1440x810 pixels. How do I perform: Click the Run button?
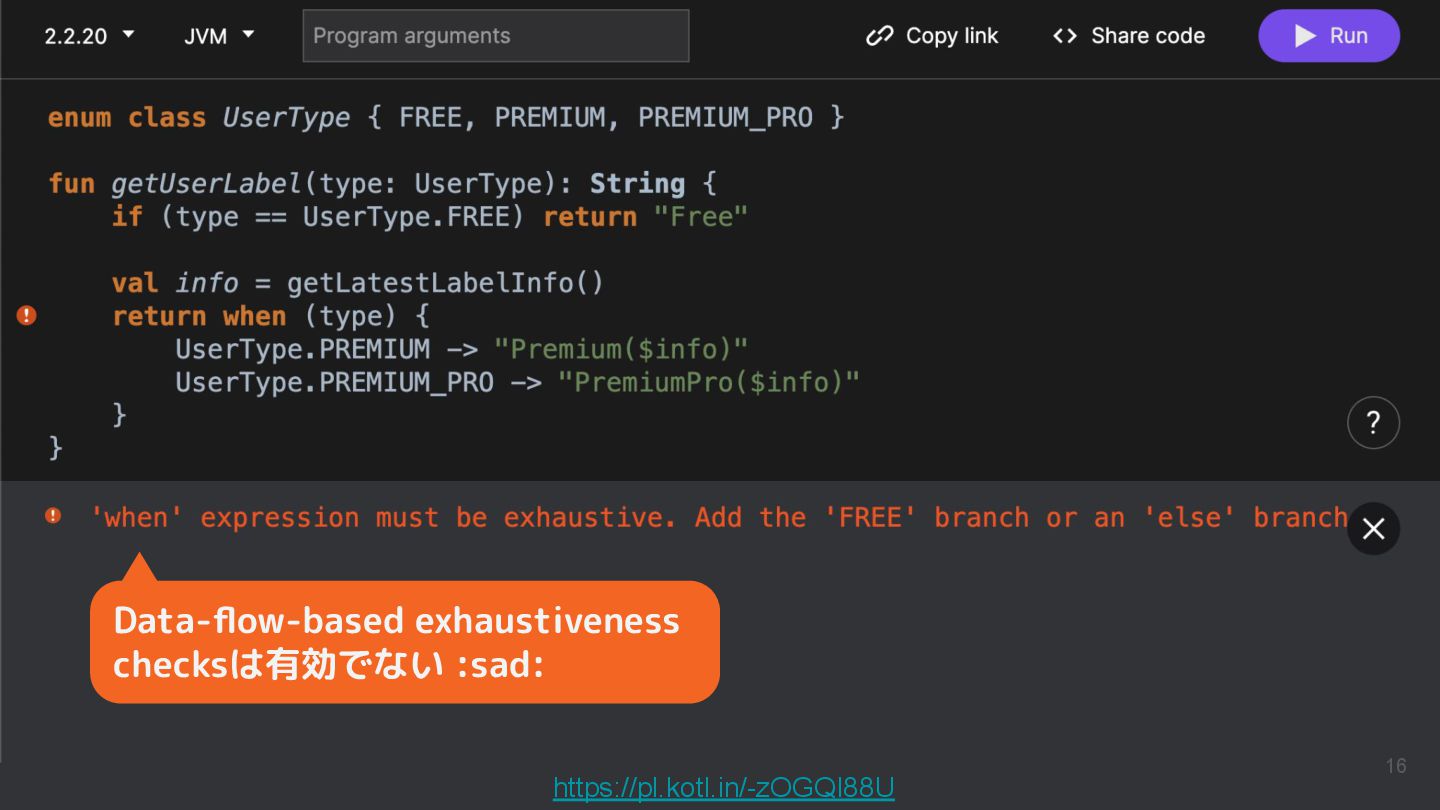[1328, 36]
